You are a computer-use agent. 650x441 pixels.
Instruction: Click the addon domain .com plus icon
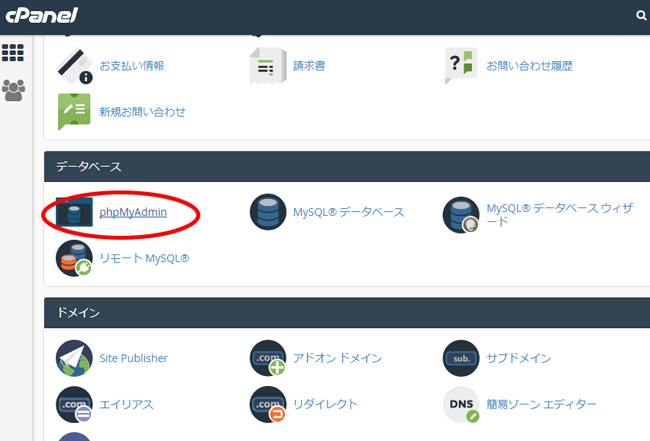pos(268,358)
